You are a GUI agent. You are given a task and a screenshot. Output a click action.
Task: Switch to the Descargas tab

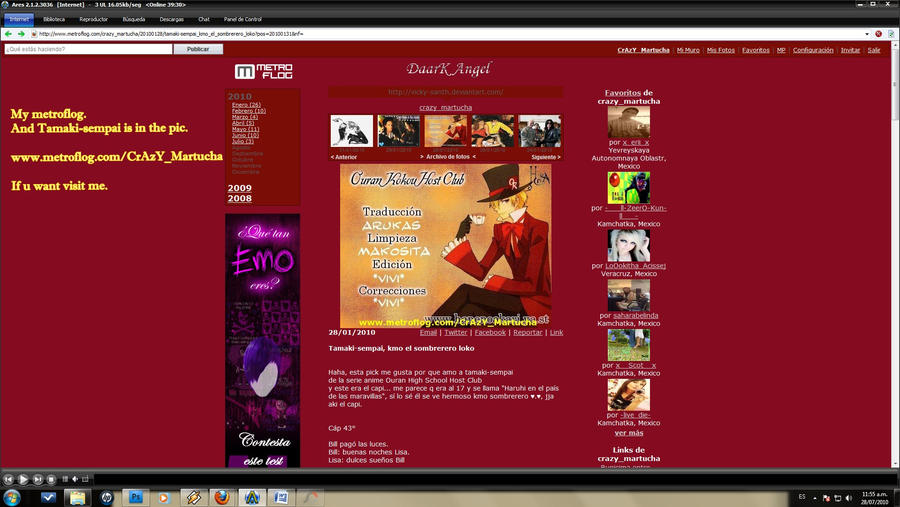[x=172, y=20]
